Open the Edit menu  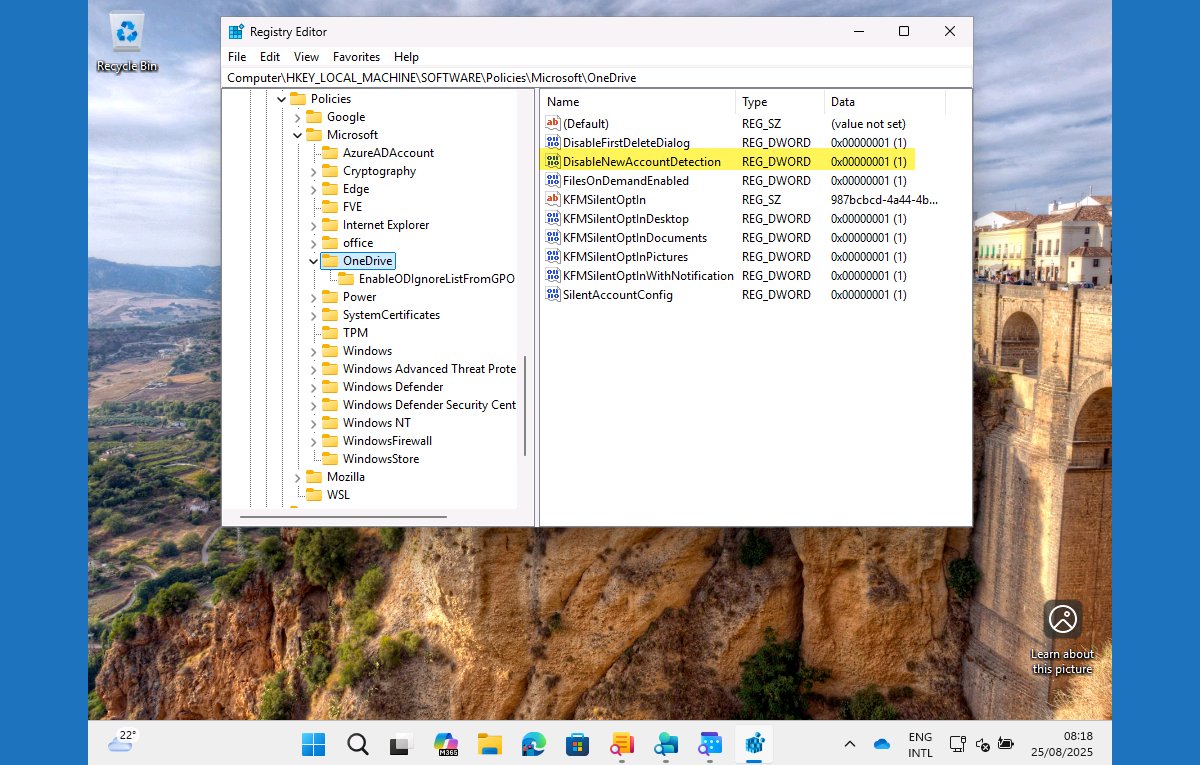[270, 57]
